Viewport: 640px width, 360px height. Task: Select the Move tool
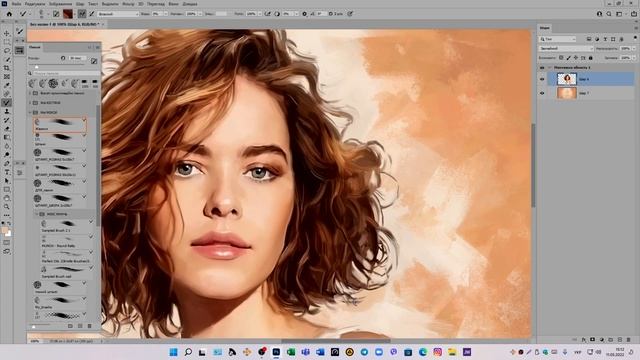pos(7,33)
